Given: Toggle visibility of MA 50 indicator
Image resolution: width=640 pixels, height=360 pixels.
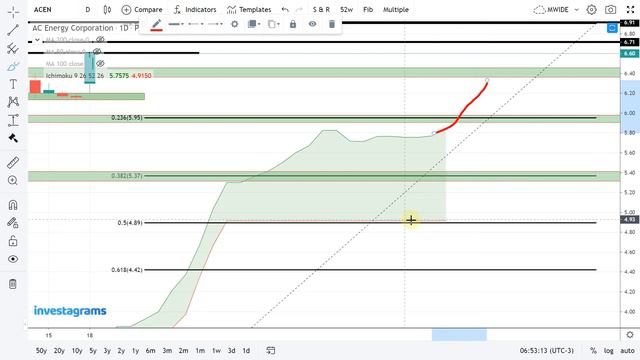Looking at the screenshot, I should (x=97, y=51).
